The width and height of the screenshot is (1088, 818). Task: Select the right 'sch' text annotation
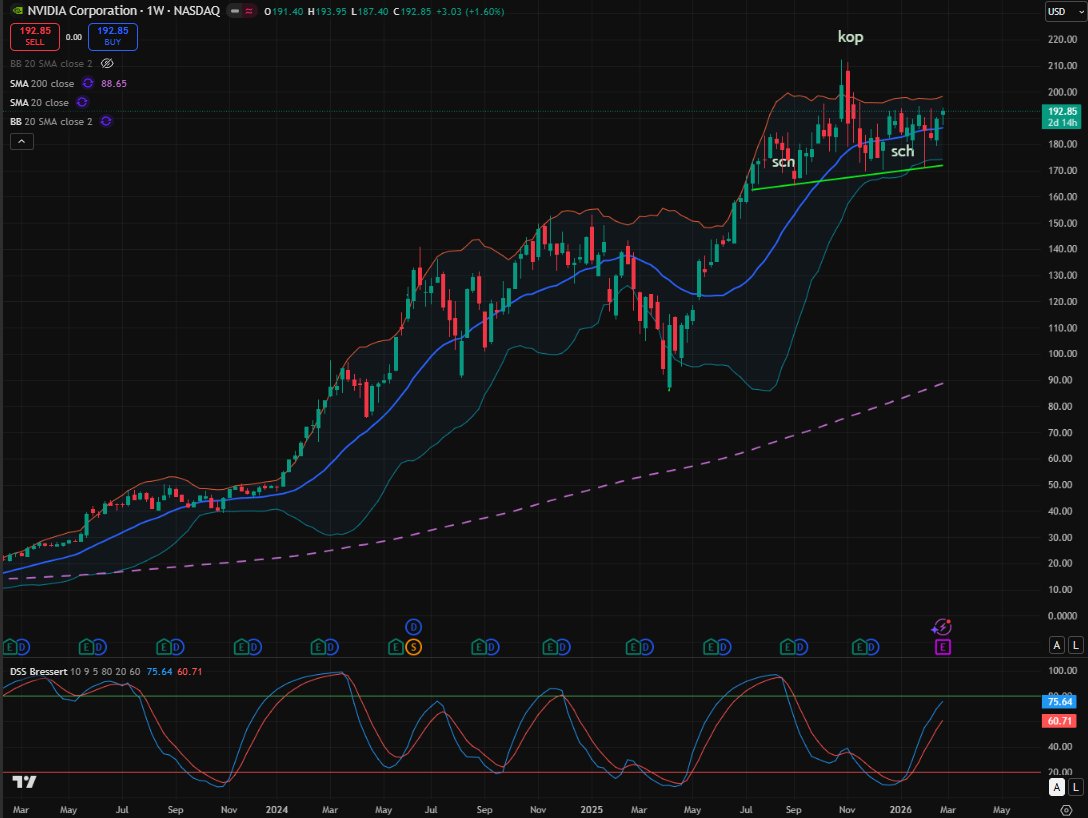pyautogui.click(x=902, y=151)
